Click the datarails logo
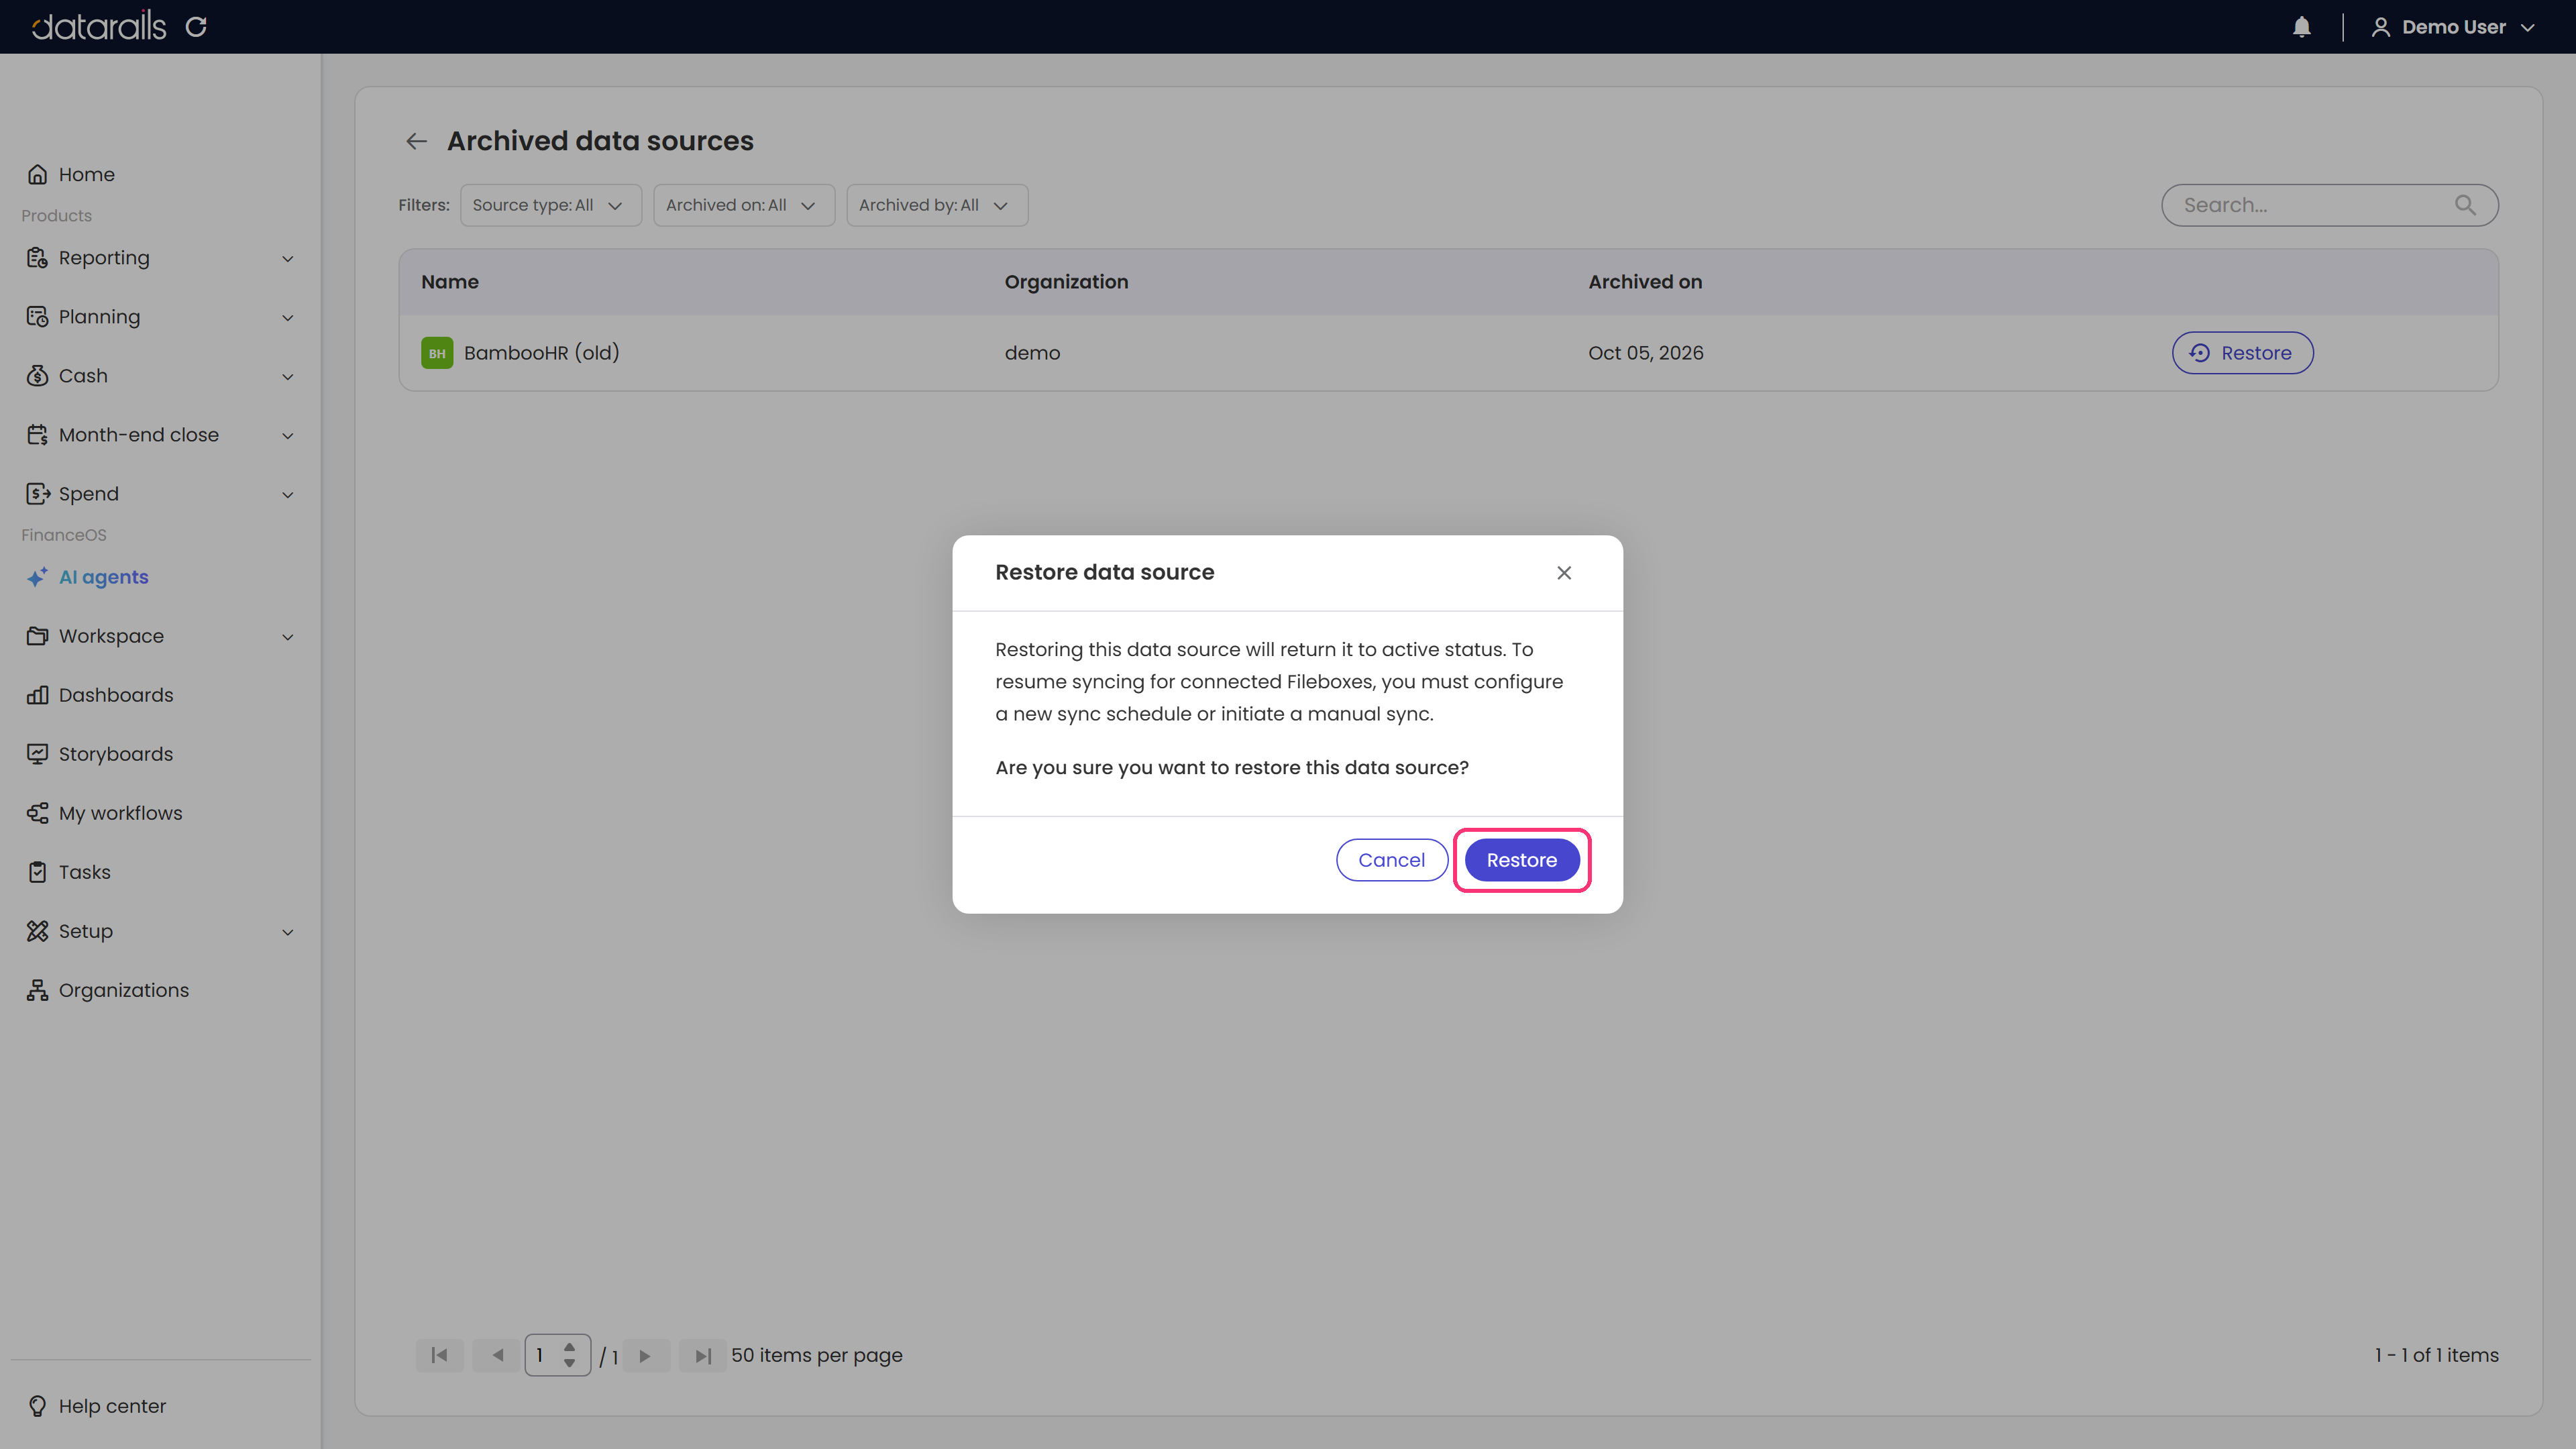This screenshot has height=1449, width=2576. point(99,26)
